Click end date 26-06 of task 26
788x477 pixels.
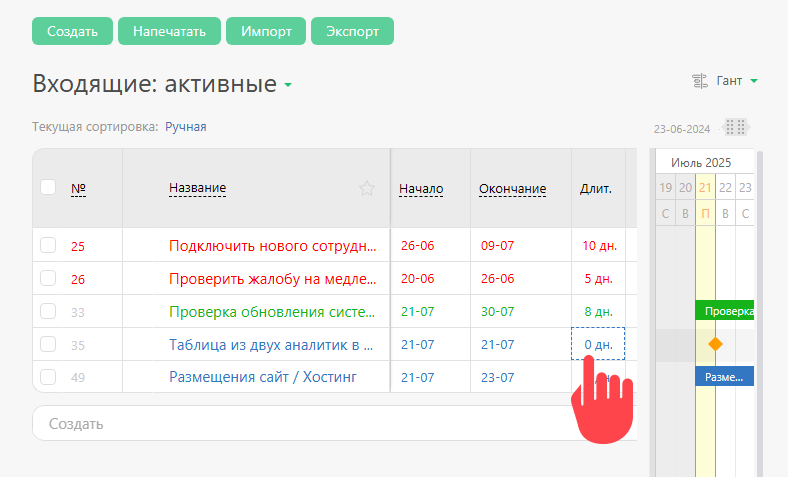click(498, 279)
